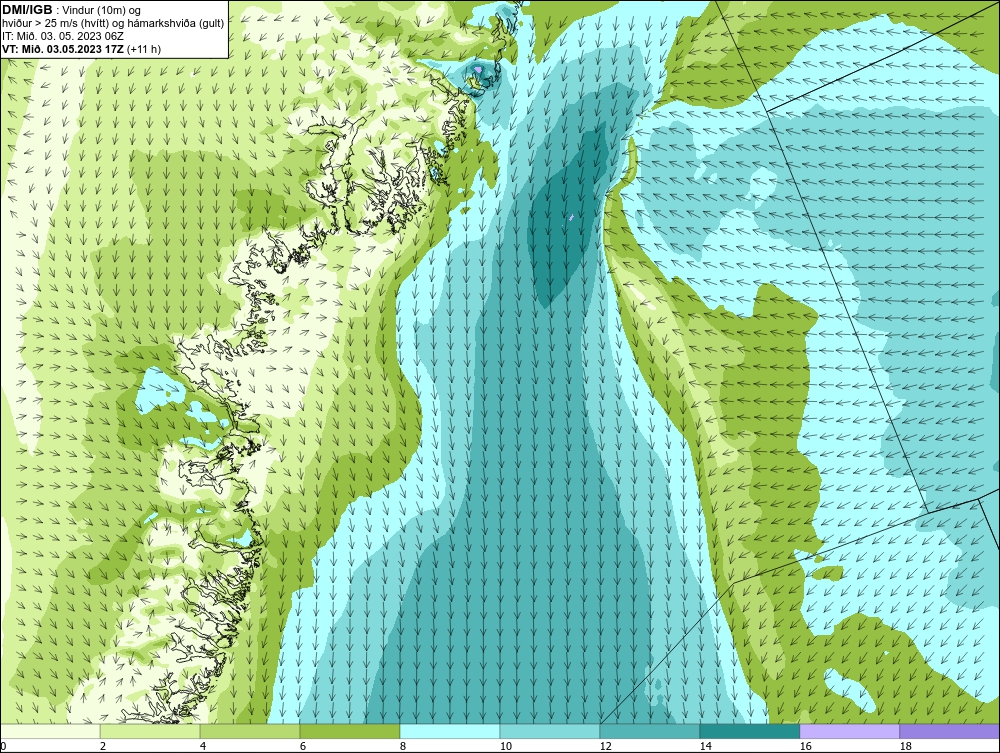Click the legend scale label '10'
The height and width of the screenshot is (753, 1000).
coord(506,746)
